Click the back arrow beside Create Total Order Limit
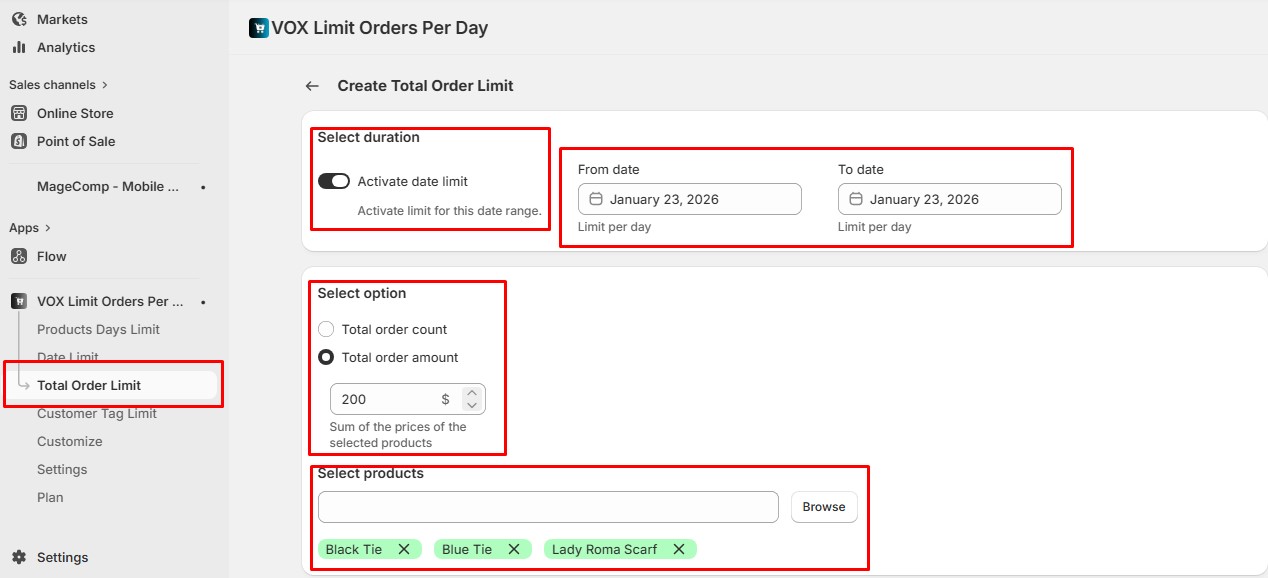1268x578 pixels. (x=312, y=86)
